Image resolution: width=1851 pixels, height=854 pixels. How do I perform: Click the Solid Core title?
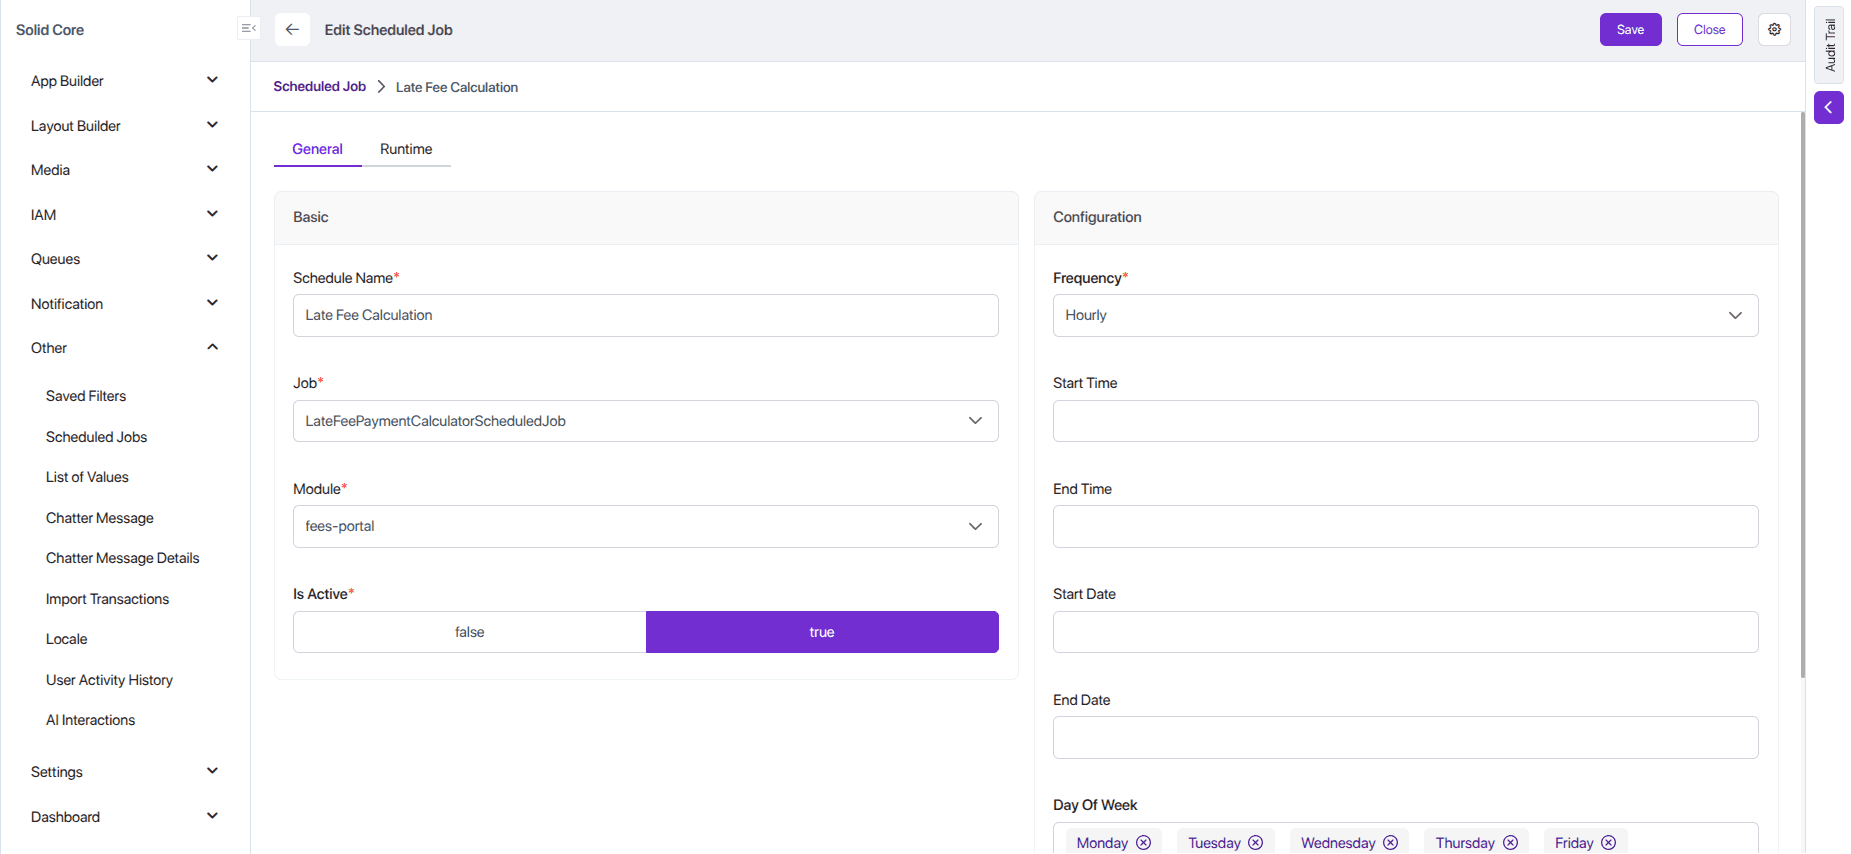point(50,30)
